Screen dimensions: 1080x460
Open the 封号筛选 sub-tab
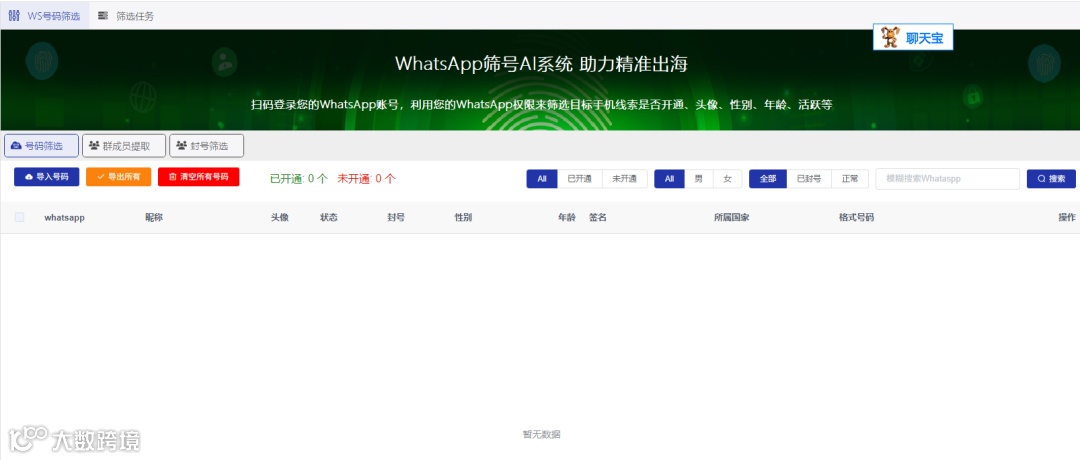(x=207, y=146)
